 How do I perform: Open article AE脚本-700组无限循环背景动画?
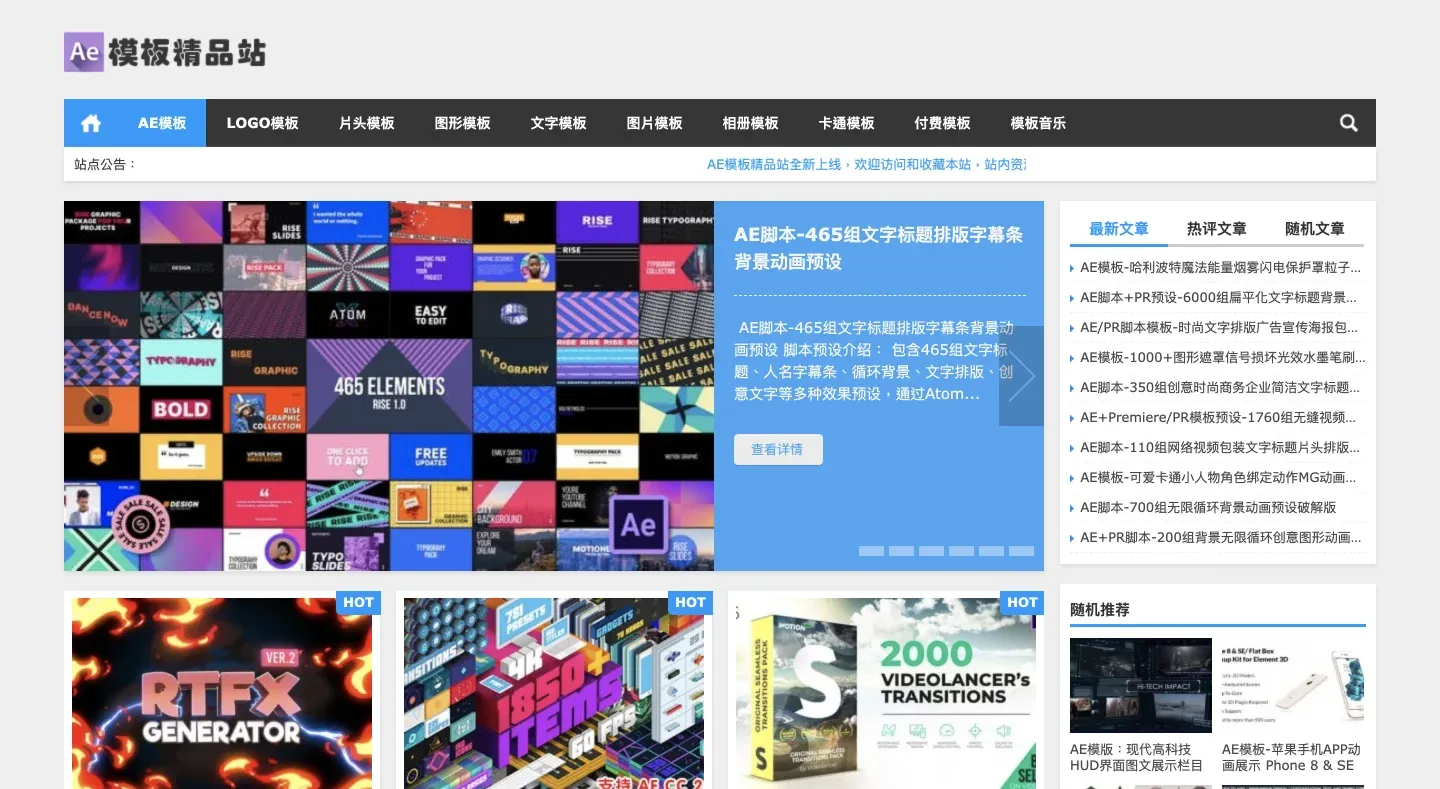tap(1208, 508)
